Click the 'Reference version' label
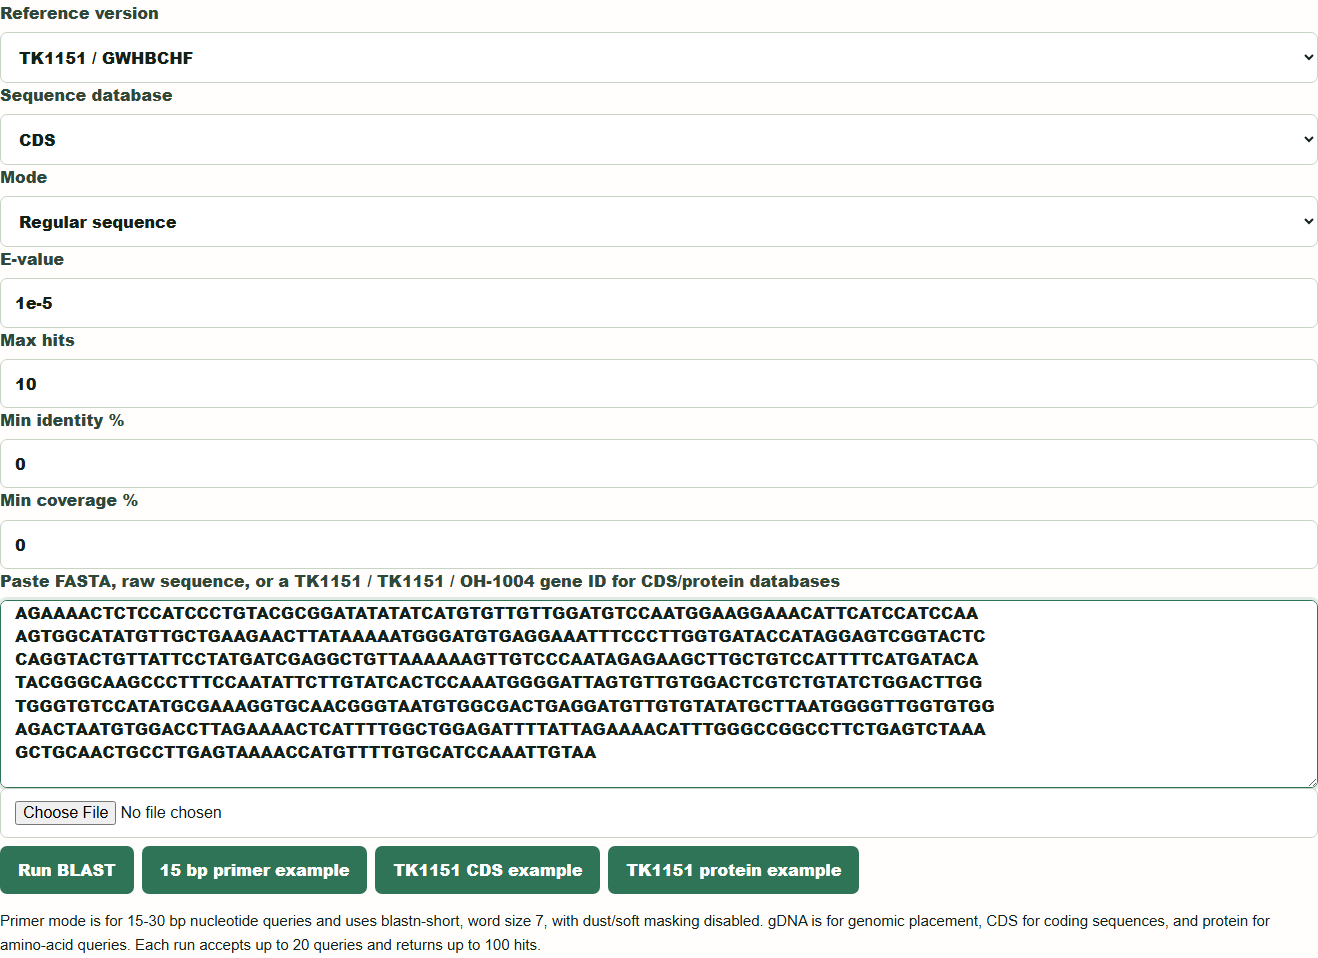The height and width of the screenshot is (958, 1318). [x=79, y=13]
